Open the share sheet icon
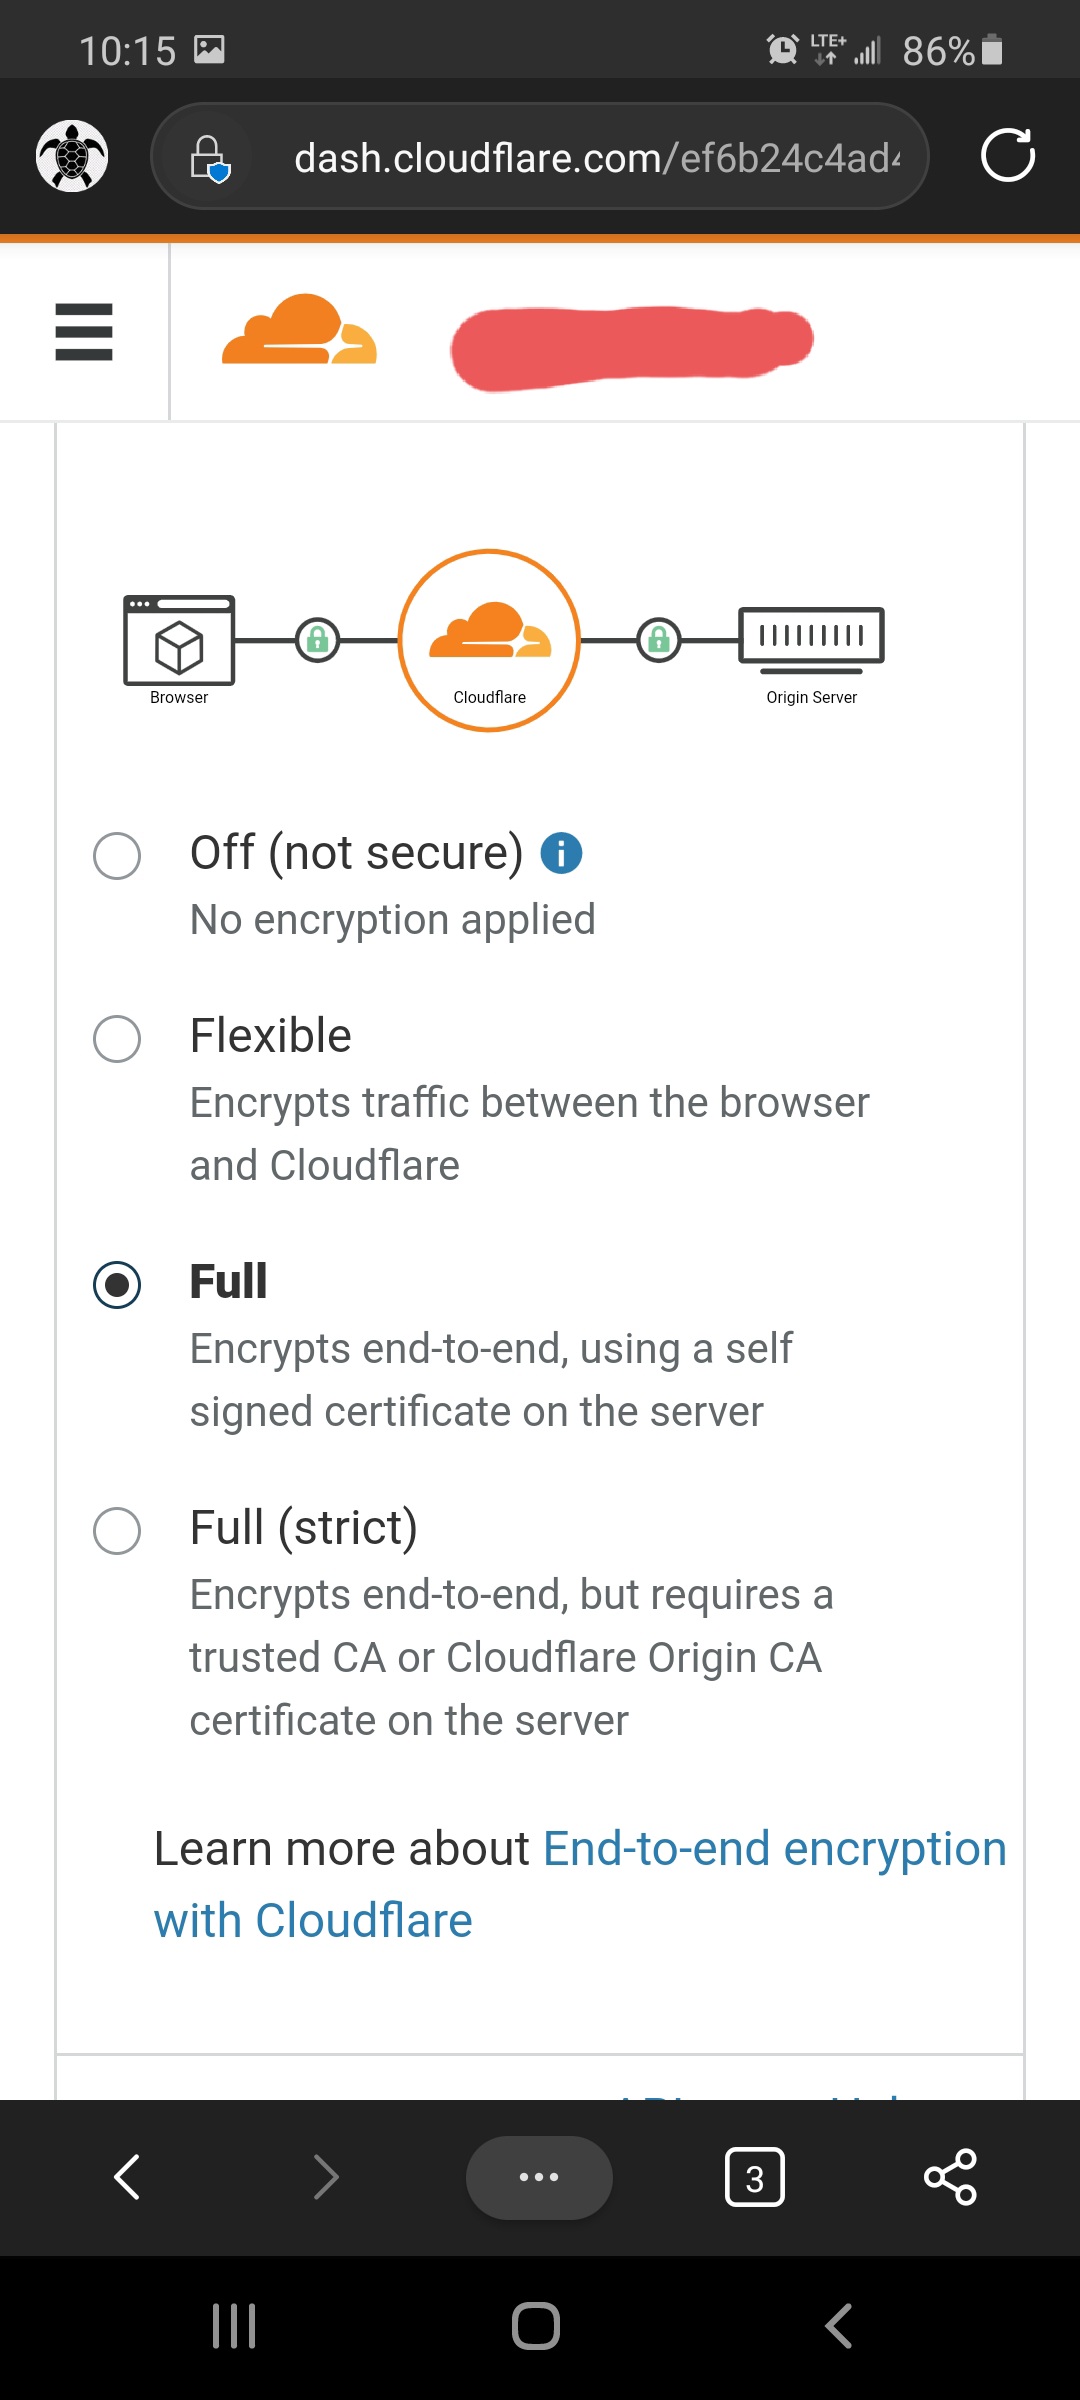 click(949, 2177)
